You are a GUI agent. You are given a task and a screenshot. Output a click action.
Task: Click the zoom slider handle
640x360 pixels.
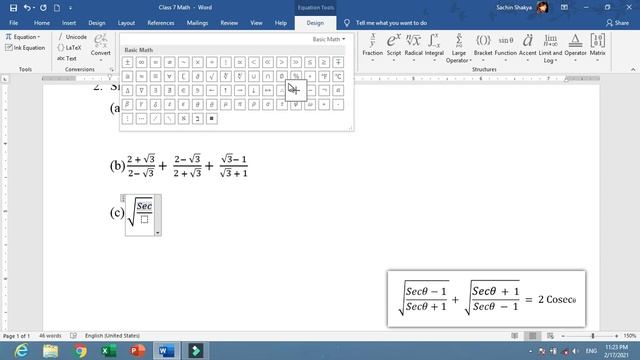[593, 336]
